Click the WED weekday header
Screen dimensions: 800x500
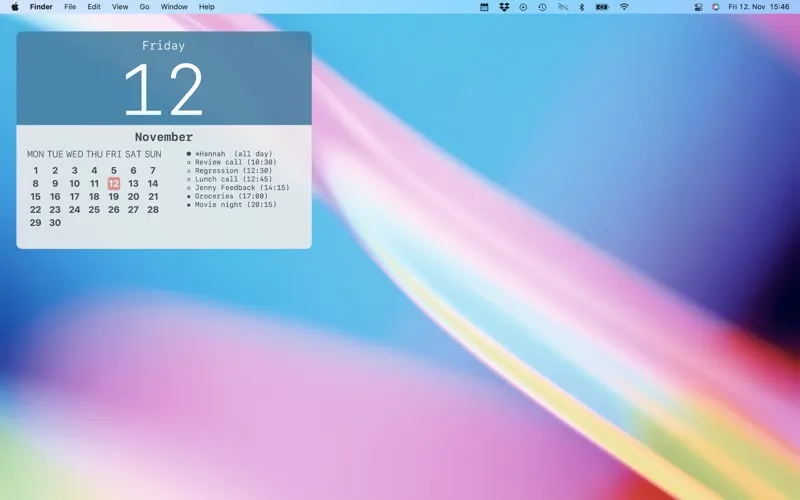coord(74,154)
